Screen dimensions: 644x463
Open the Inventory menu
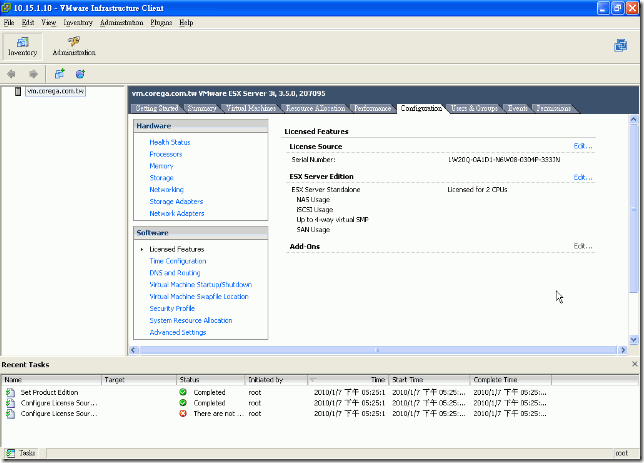[78, 23]
